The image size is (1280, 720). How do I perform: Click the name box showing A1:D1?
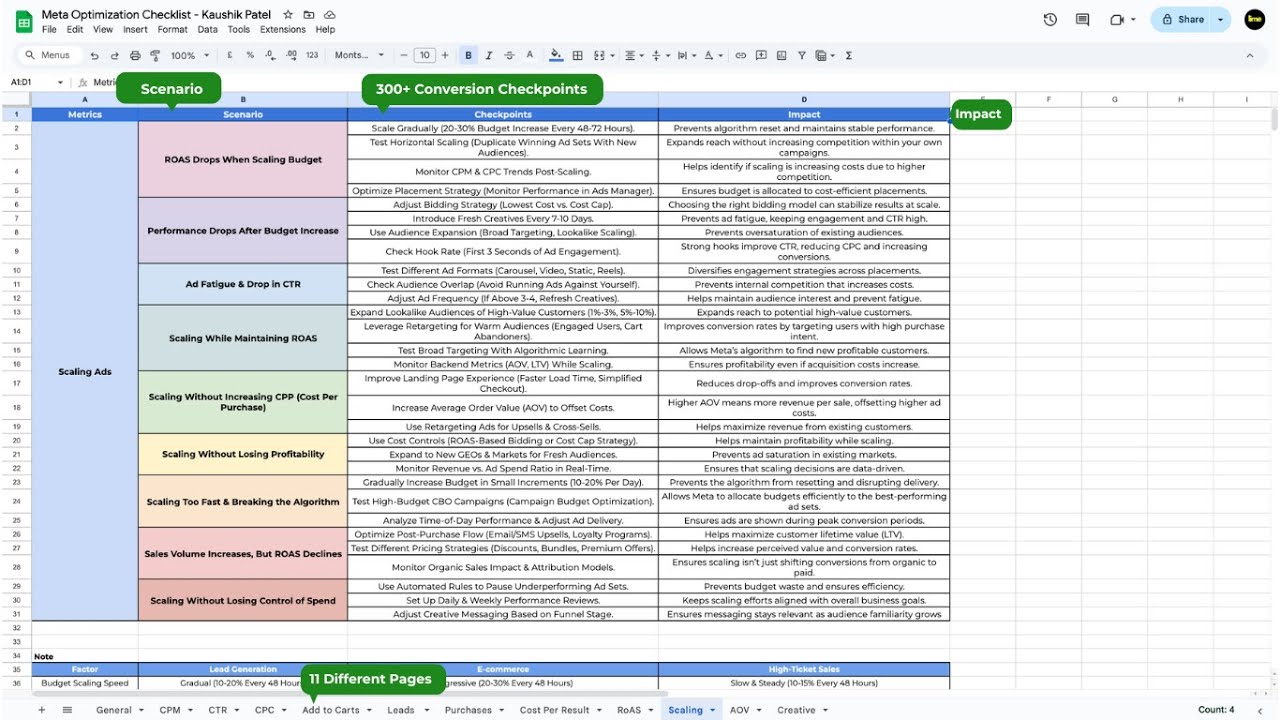[22, 83]
